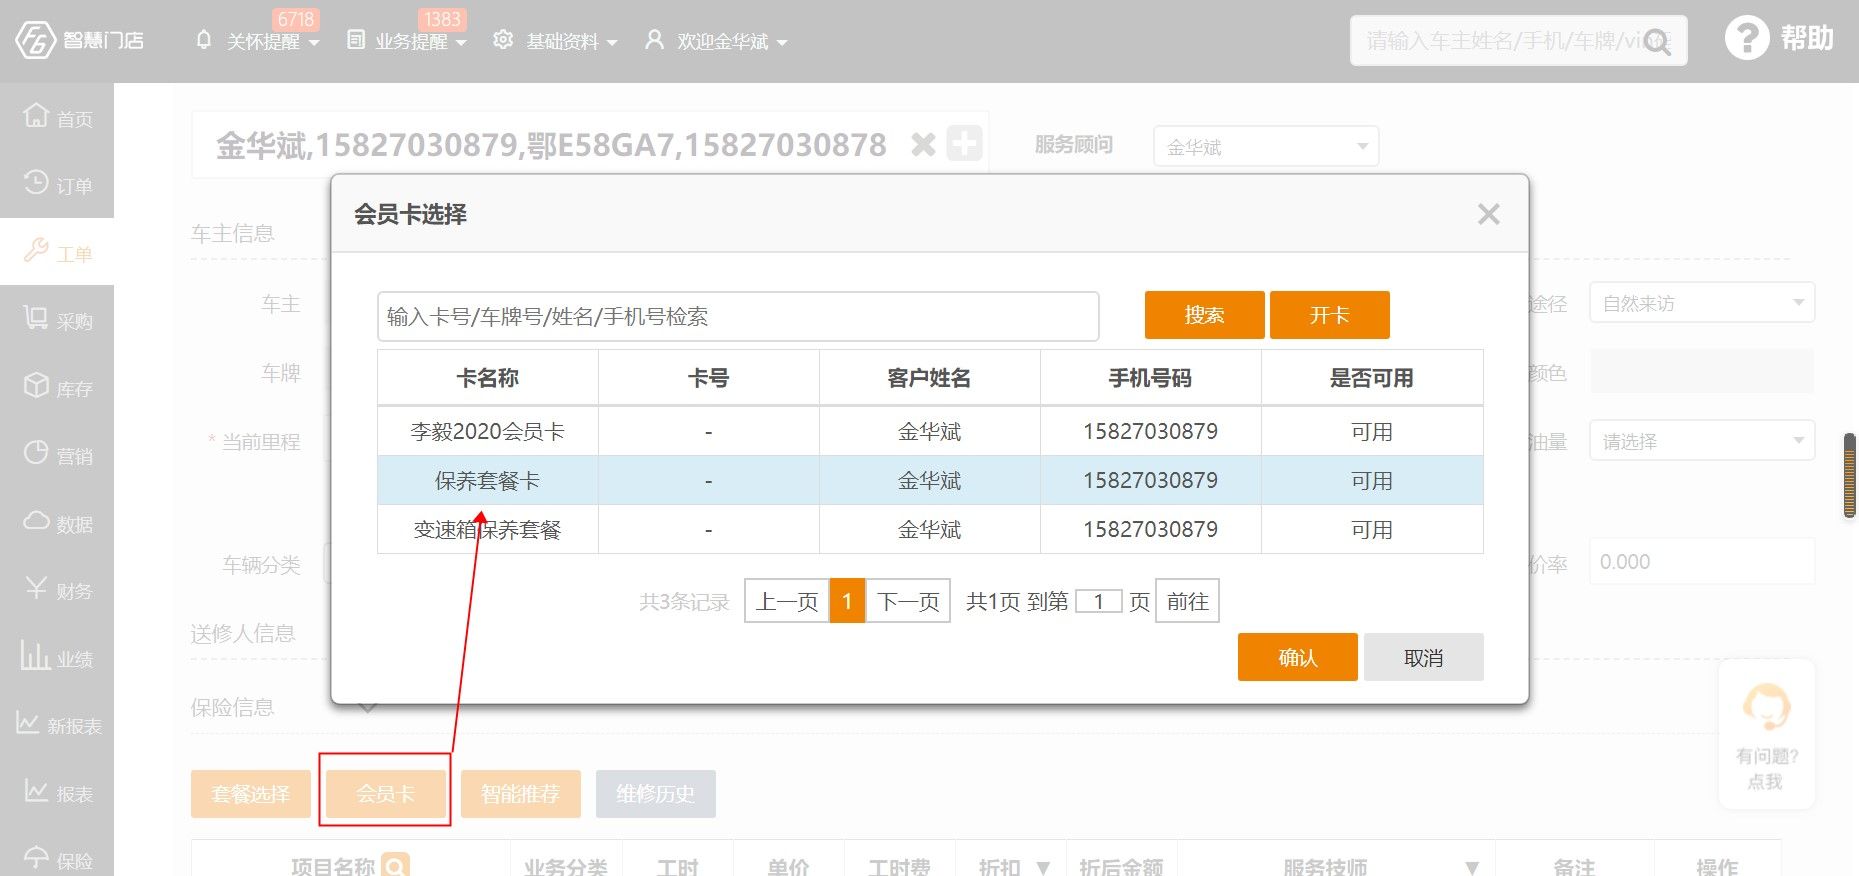This screenshot has width=1859, height=876.
Task: Click the 前往 go-to-page button
Action: (1187, 601)
